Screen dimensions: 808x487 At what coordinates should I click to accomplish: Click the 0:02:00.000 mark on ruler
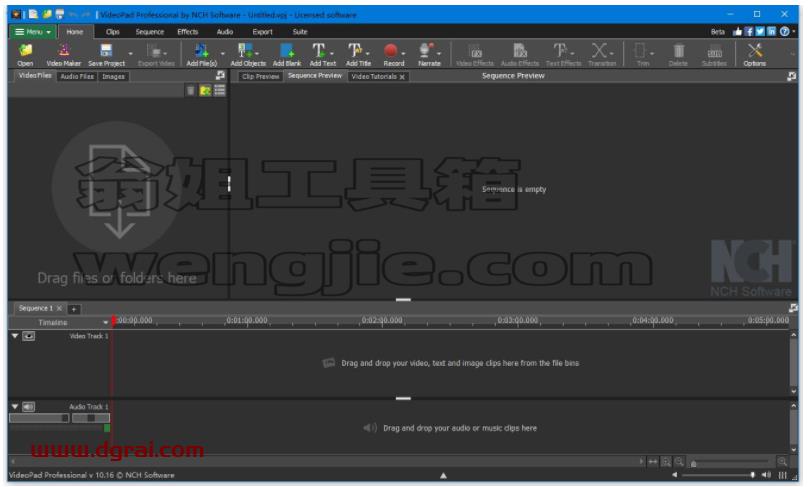click(x=382, y=321)
